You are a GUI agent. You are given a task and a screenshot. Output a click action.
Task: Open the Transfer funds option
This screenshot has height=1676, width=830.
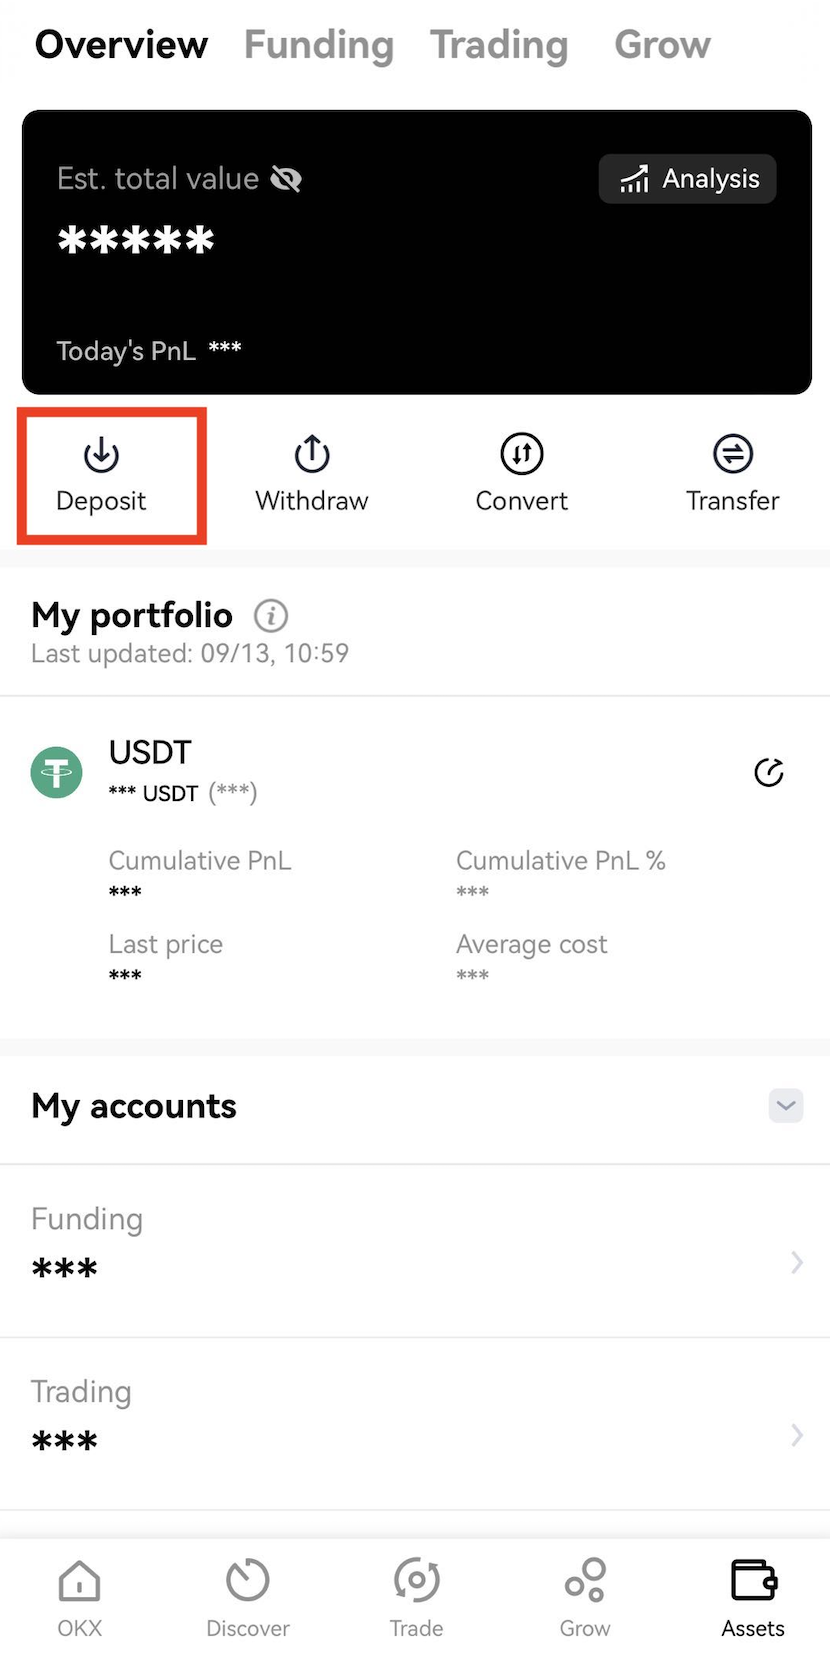pyautogui.click(x=733, y=475)
